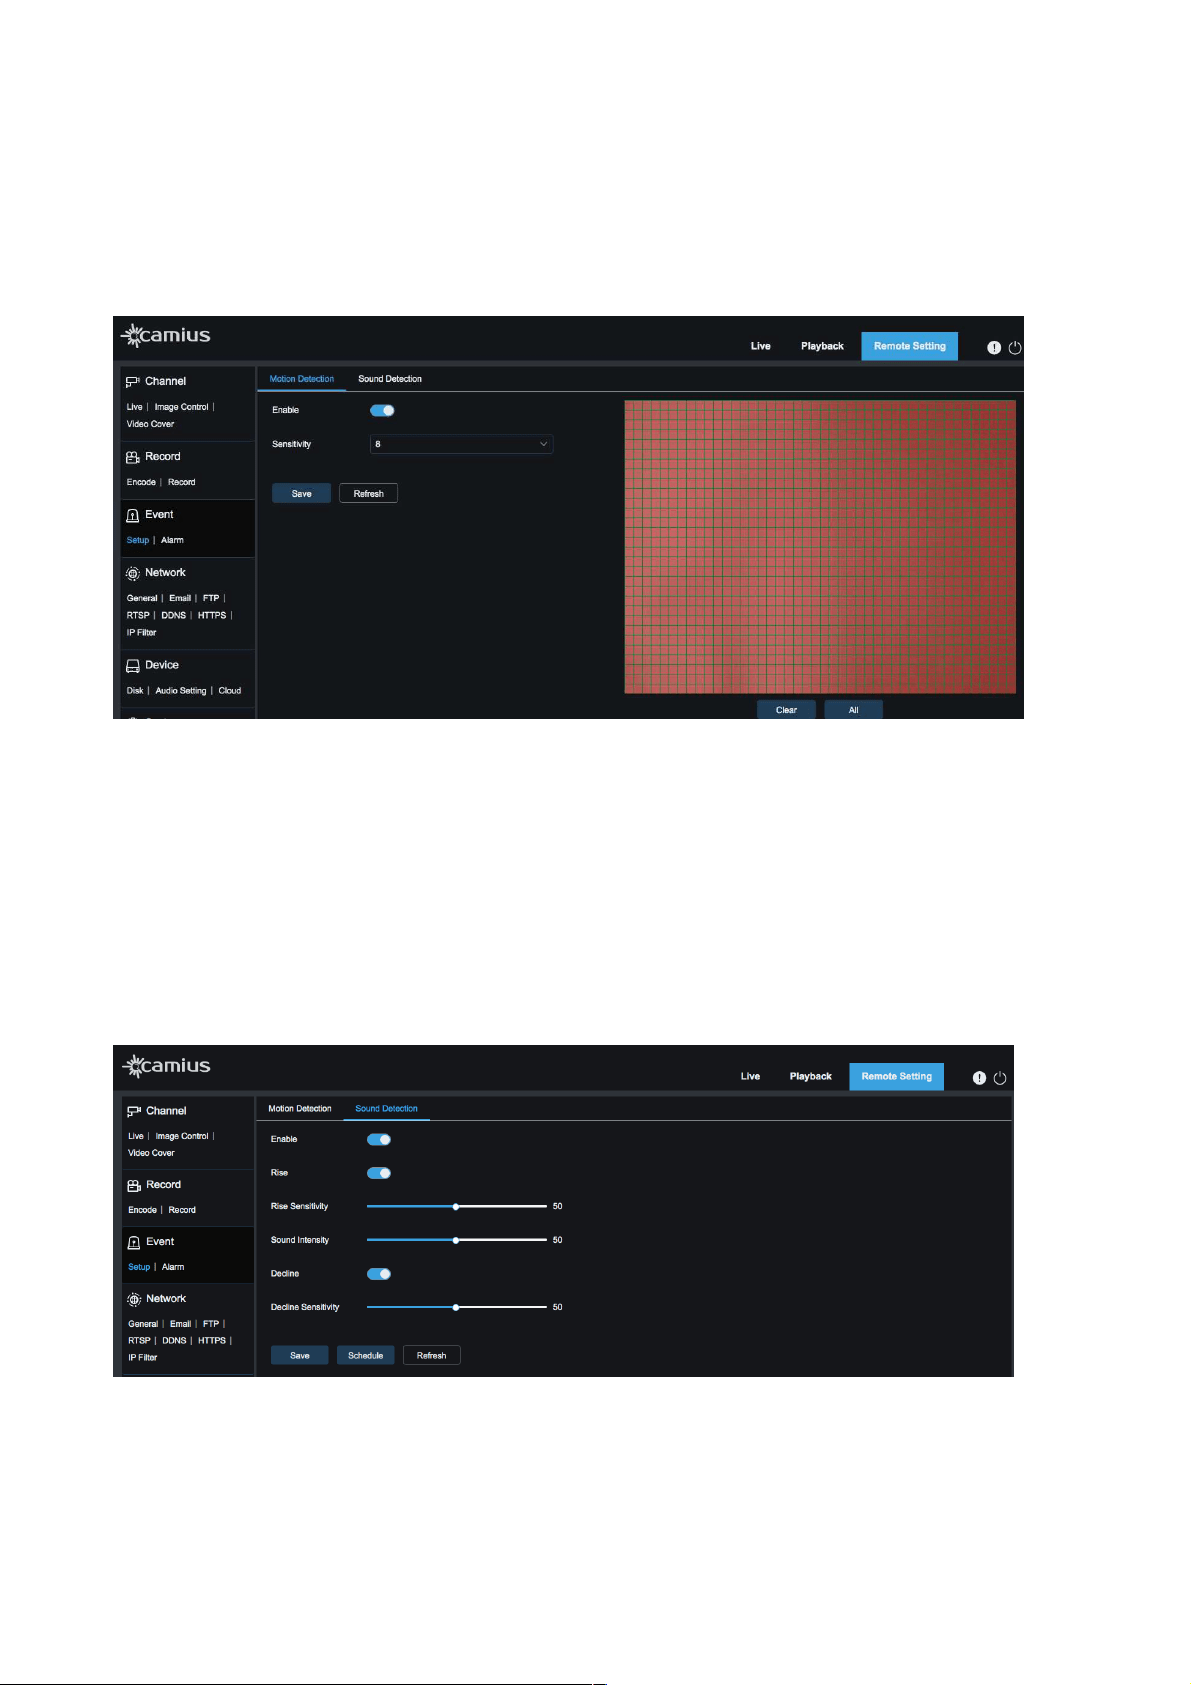Open Live tab in Motion Detection screenshot

pyautogui.click(x=761, y=346)
